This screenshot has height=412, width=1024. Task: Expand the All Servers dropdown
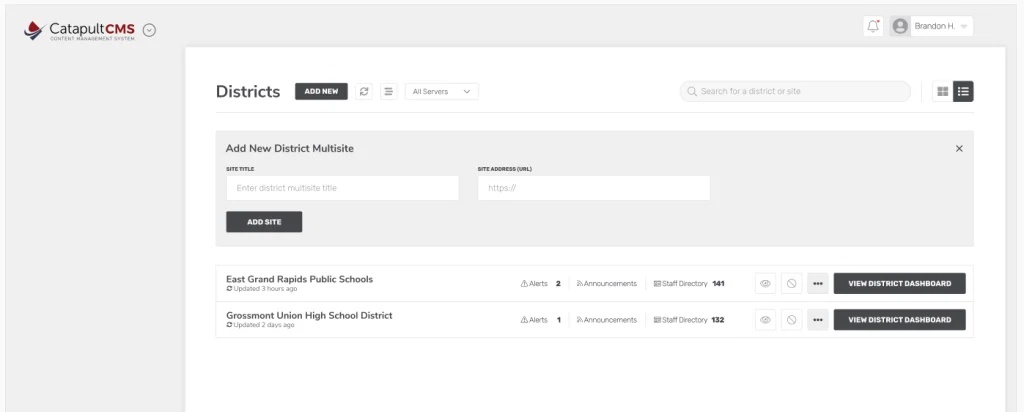pyautogui.click(x=441, y=91)
